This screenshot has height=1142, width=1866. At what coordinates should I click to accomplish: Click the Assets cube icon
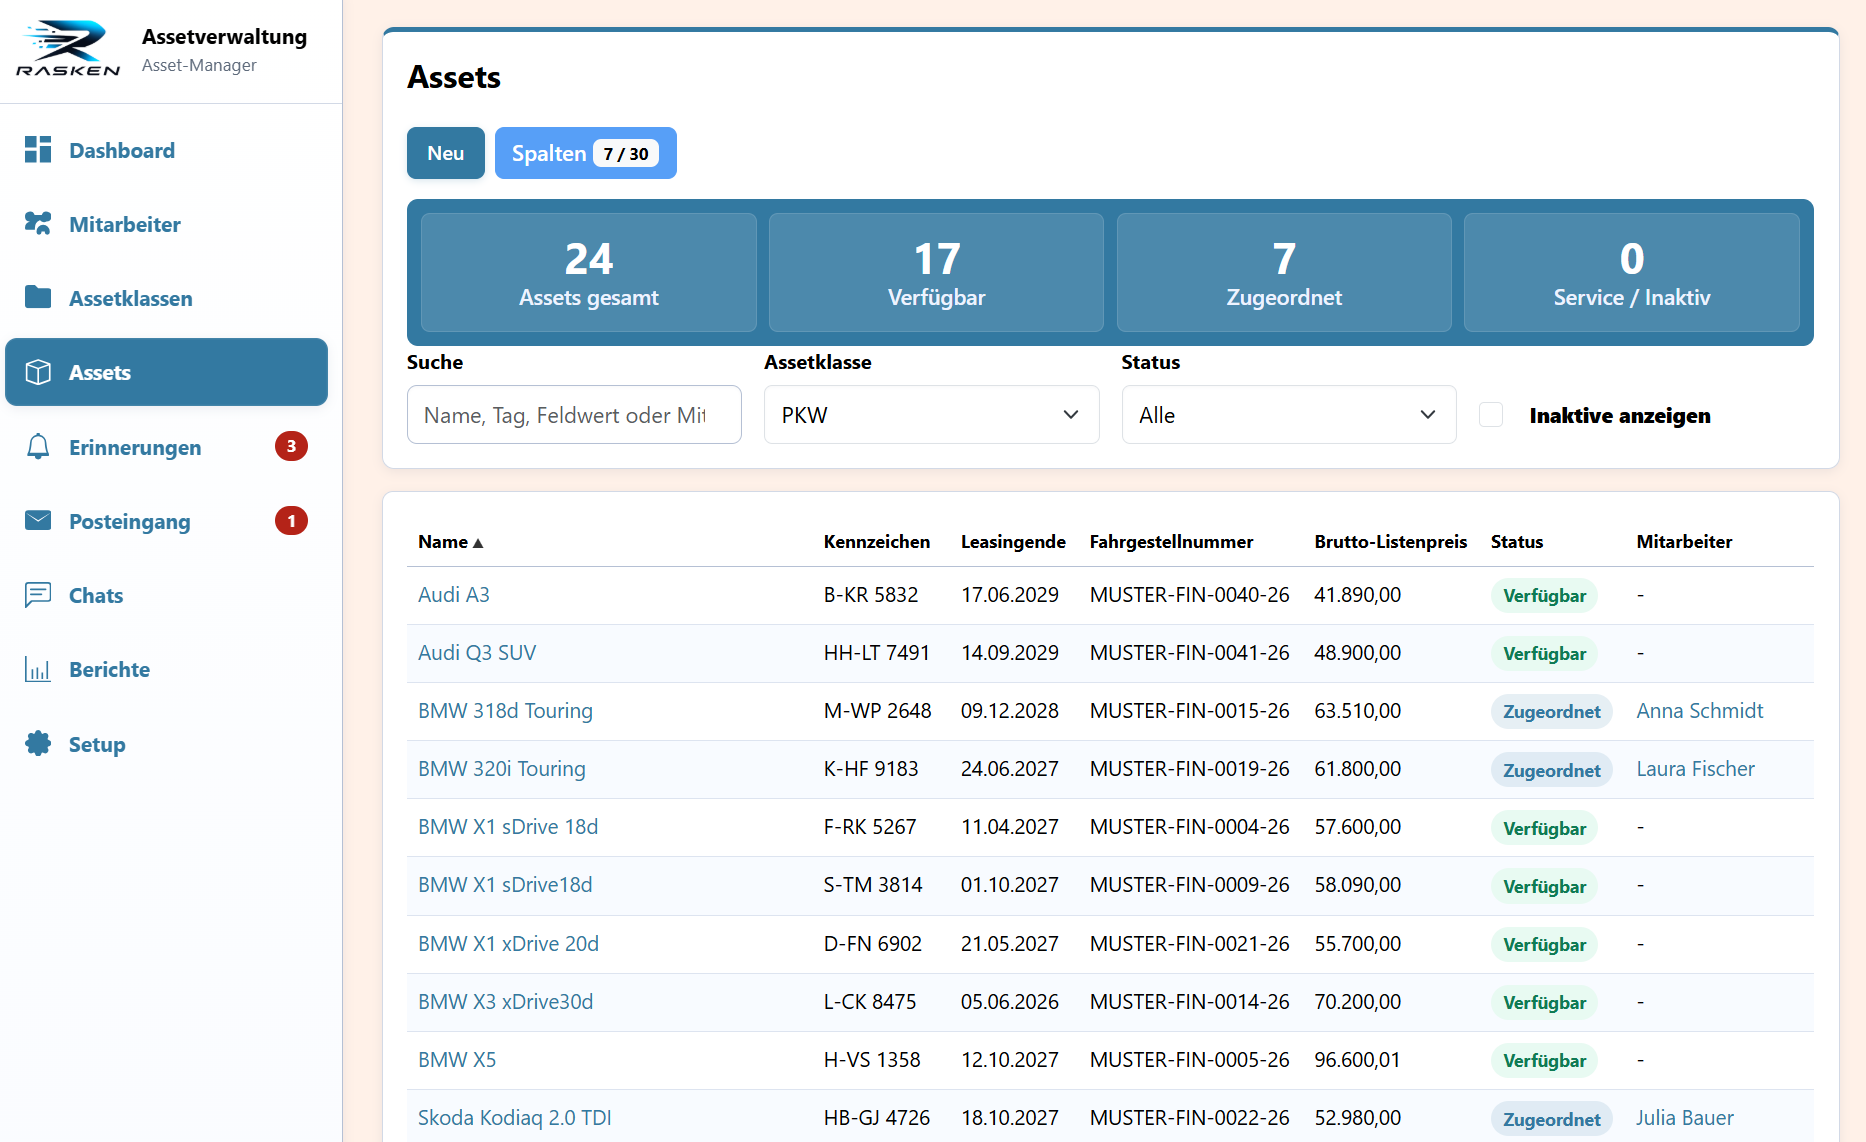pyautogui.click(x=38, y=372)
